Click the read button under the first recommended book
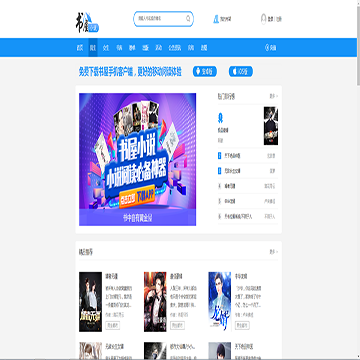Image resolution: width=360 pixels, height=360 pixels. tap(113, 325)
